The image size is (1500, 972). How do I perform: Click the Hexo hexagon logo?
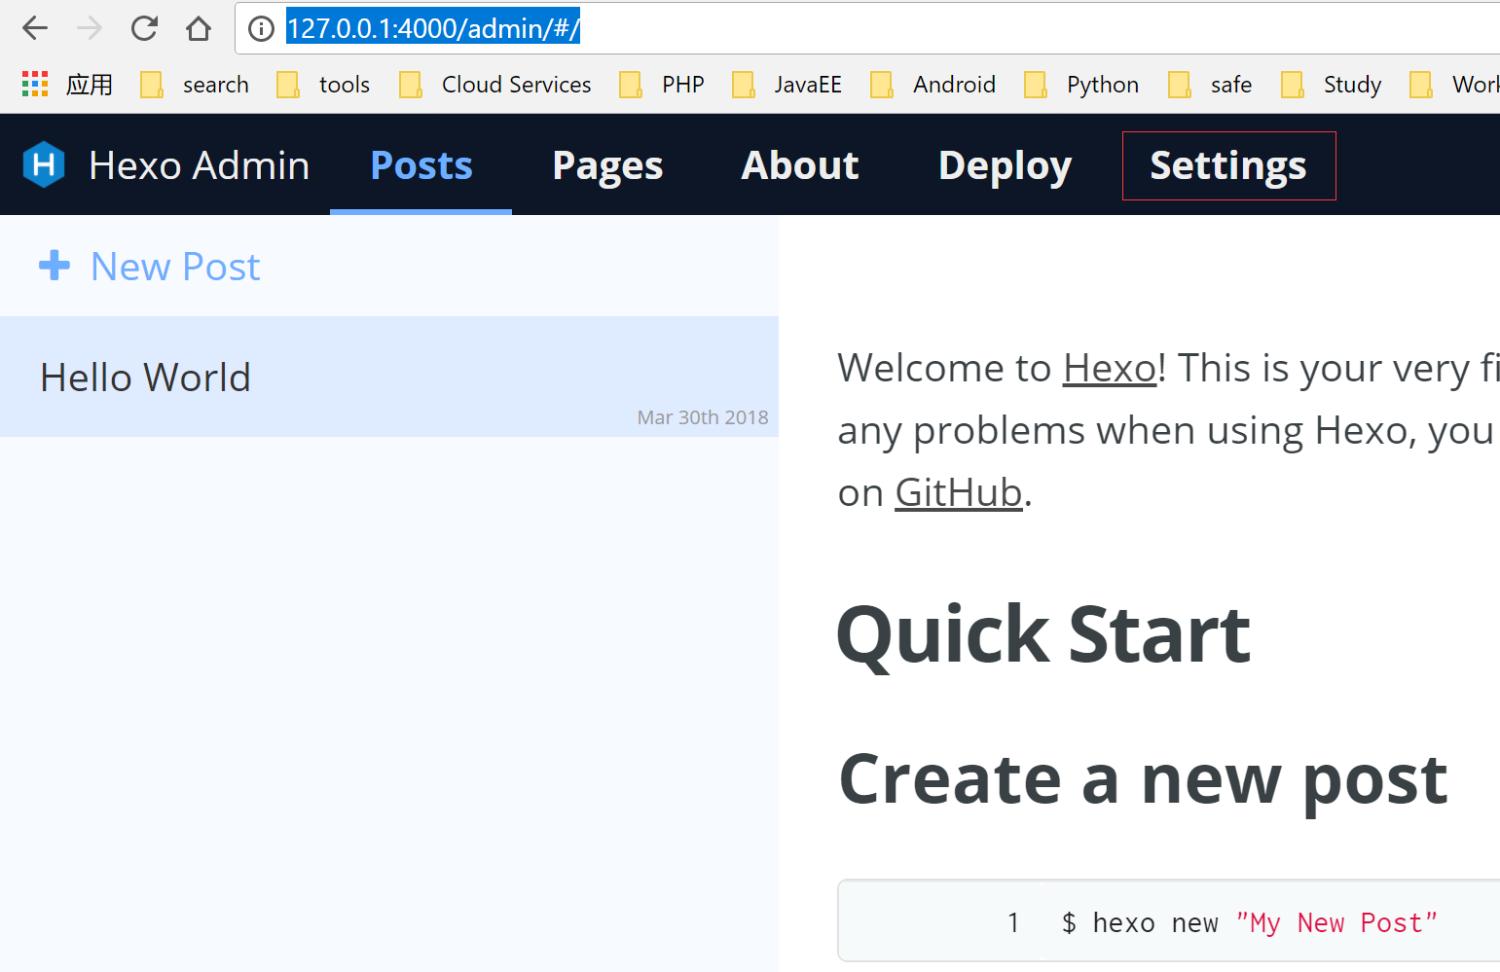[x=44, y=165]
